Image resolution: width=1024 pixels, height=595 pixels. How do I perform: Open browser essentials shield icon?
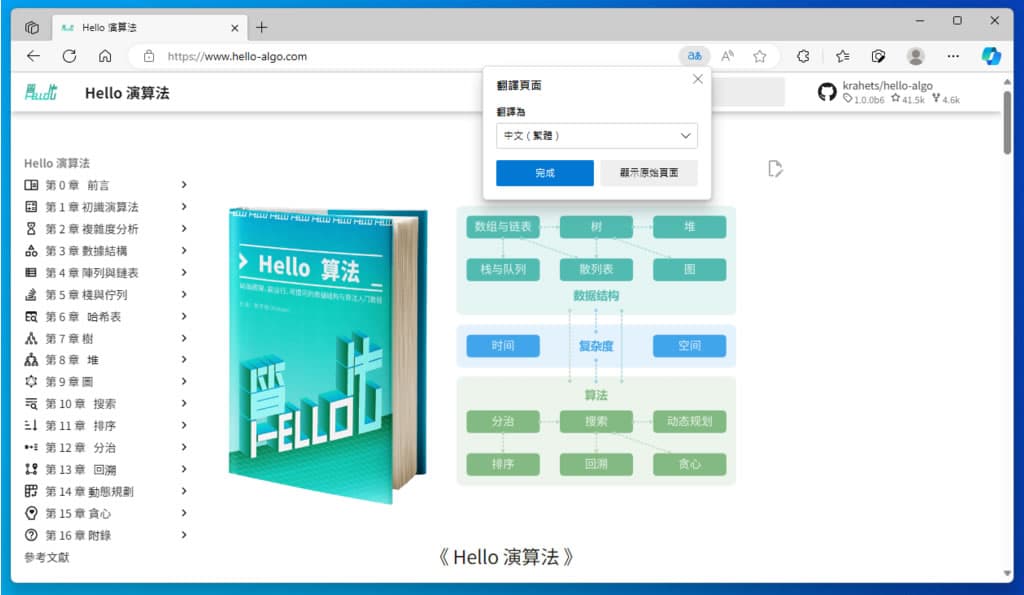878,56
